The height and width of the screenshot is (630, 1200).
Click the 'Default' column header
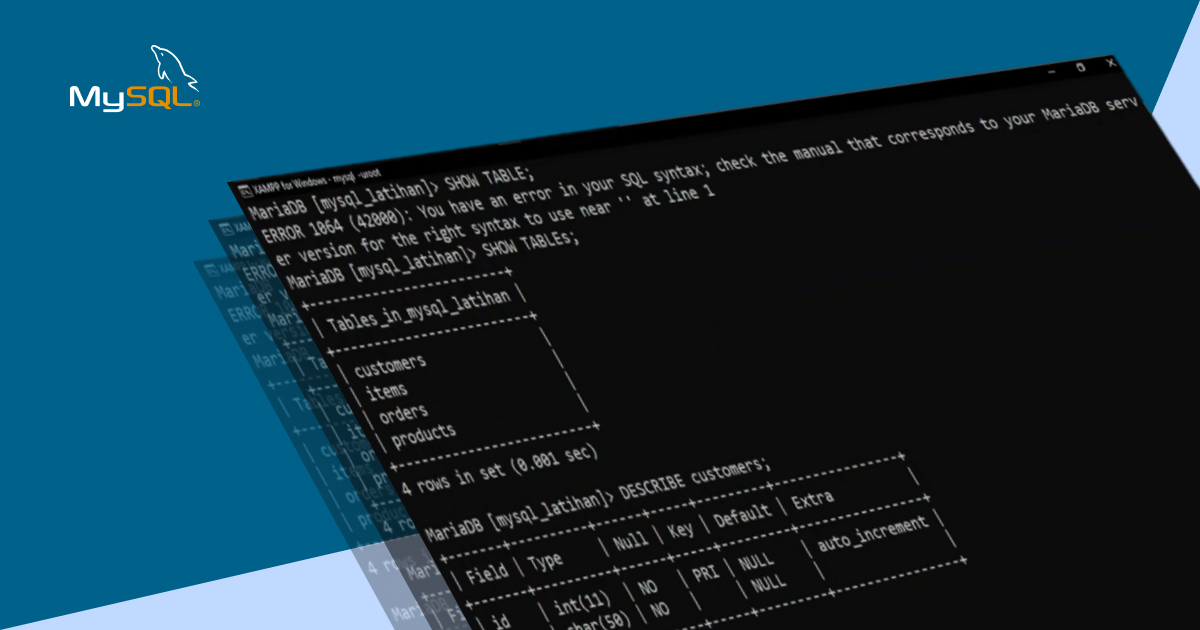[x=743, y=514]
